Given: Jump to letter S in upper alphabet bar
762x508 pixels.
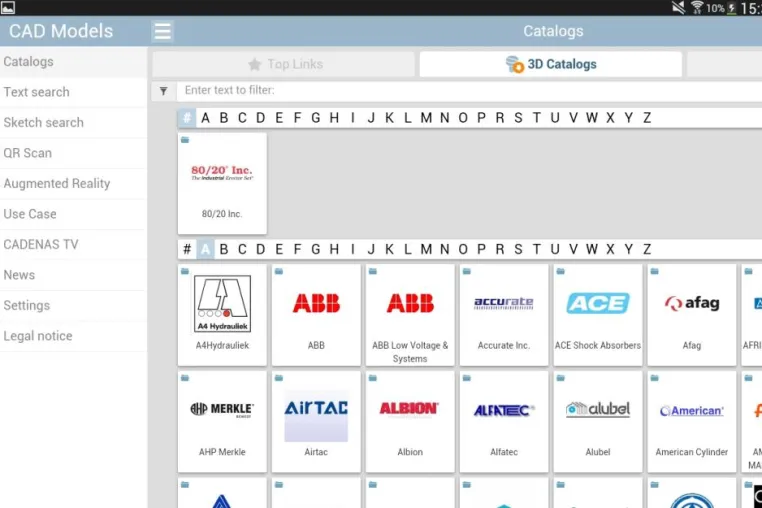Looking at the screenshot, I should click(x=518, y=118).
